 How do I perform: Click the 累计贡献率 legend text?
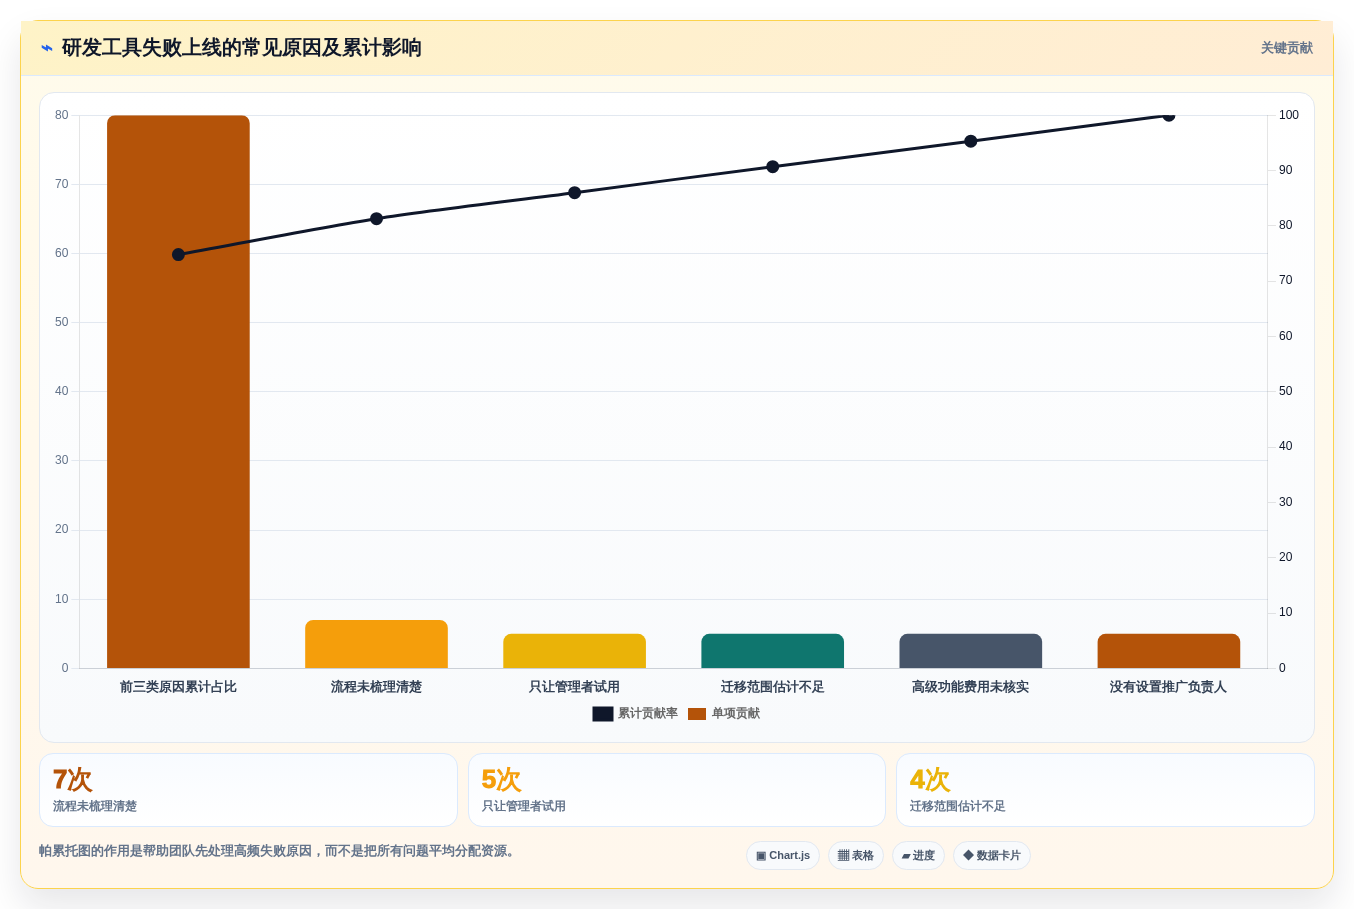[x=648, y=714]
